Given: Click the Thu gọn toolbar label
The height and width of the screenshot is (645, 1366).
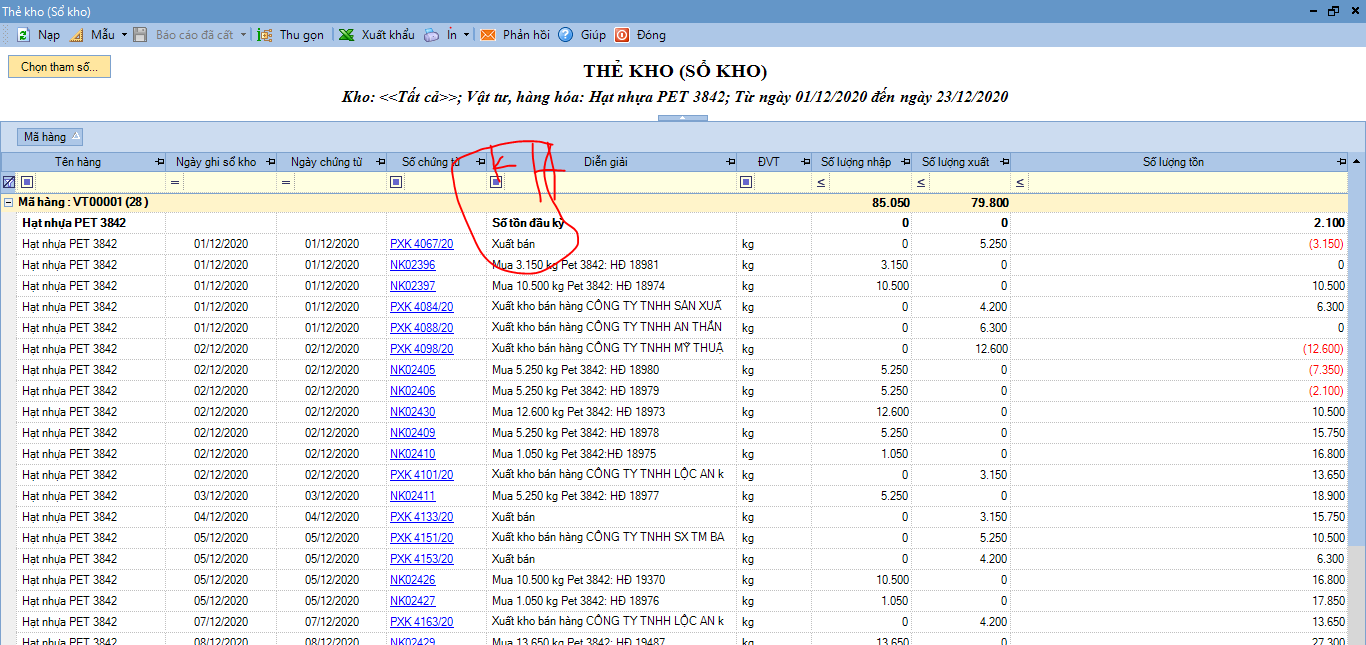Looking at the screenshot, I should [x=302, y=35].
